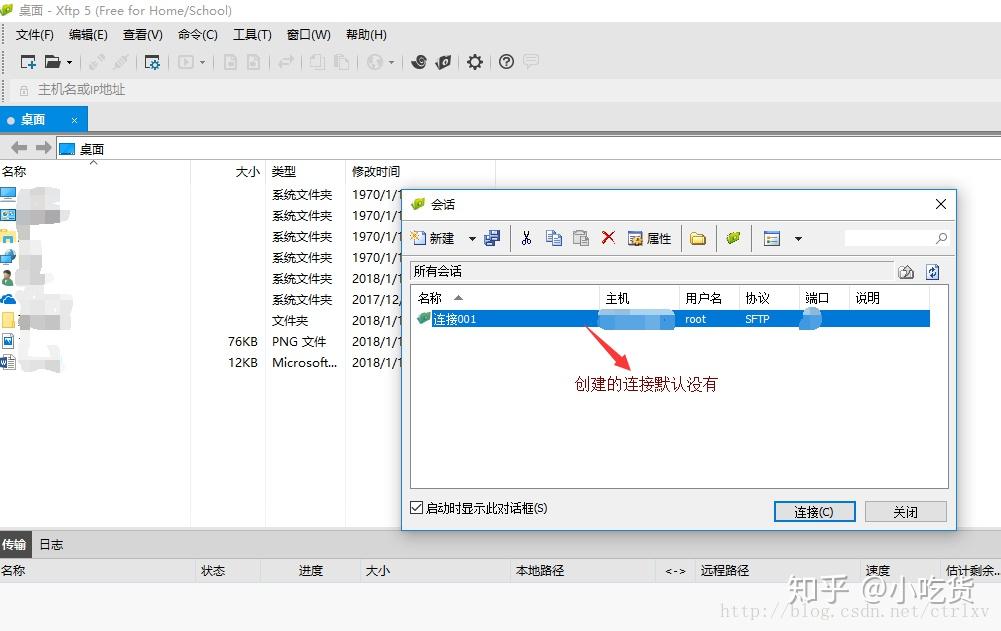
Task: Open the 窗口(W) menu
Action: tap(308, 34)
